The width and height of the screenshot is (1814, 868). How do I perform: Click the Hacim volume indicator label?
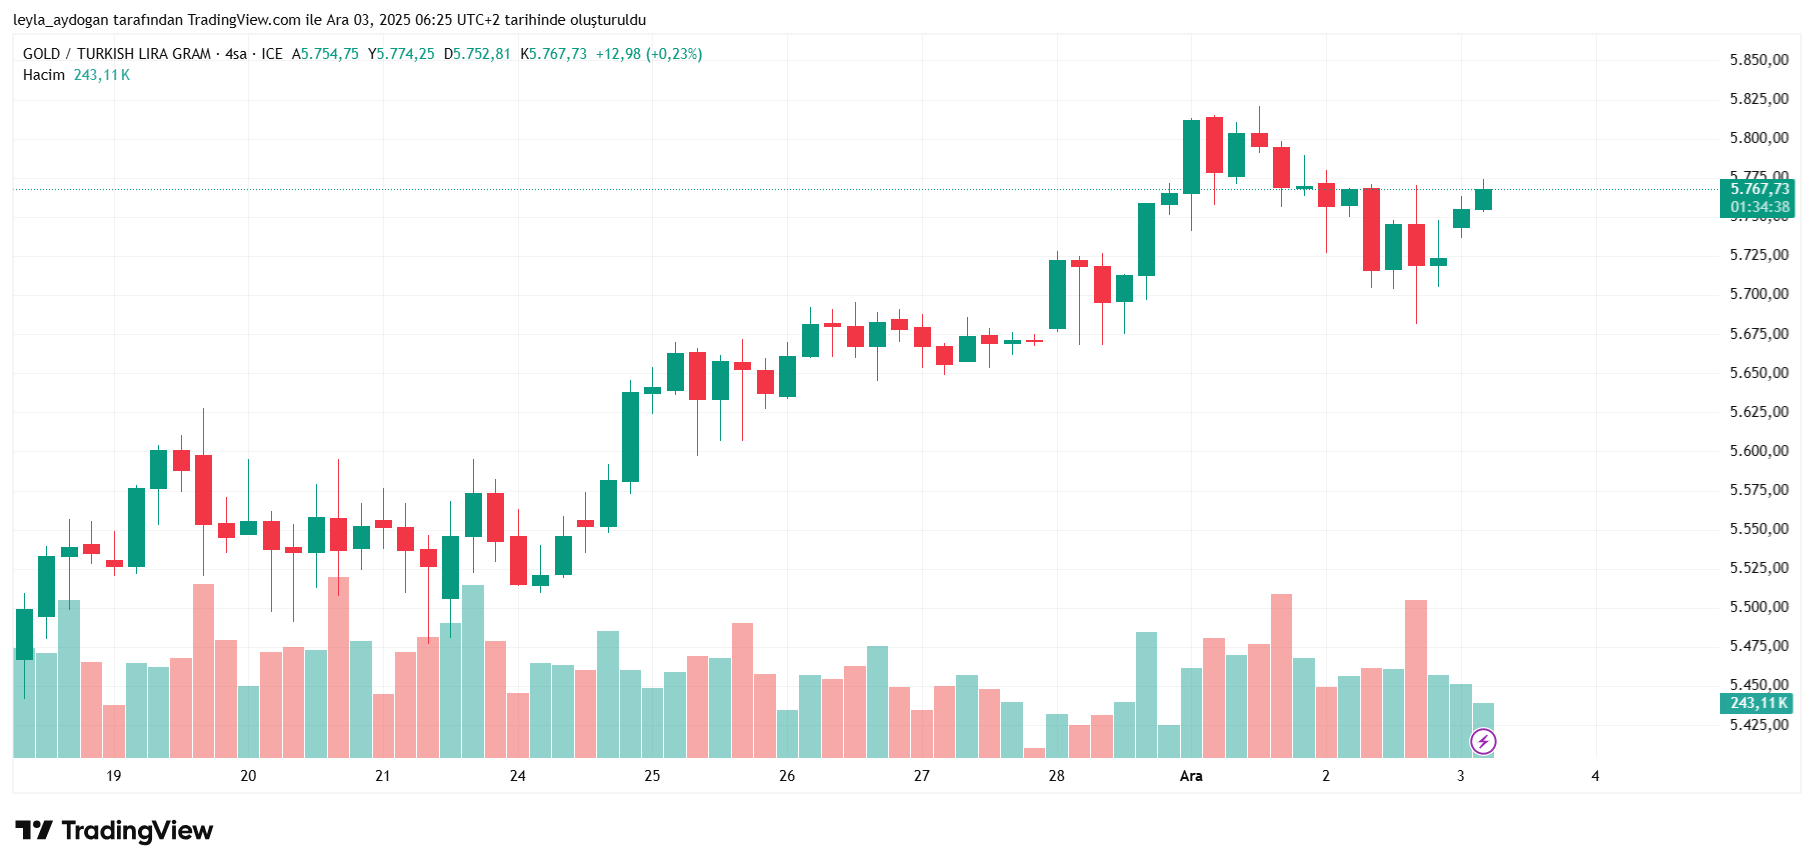click(x=44, y=75)
